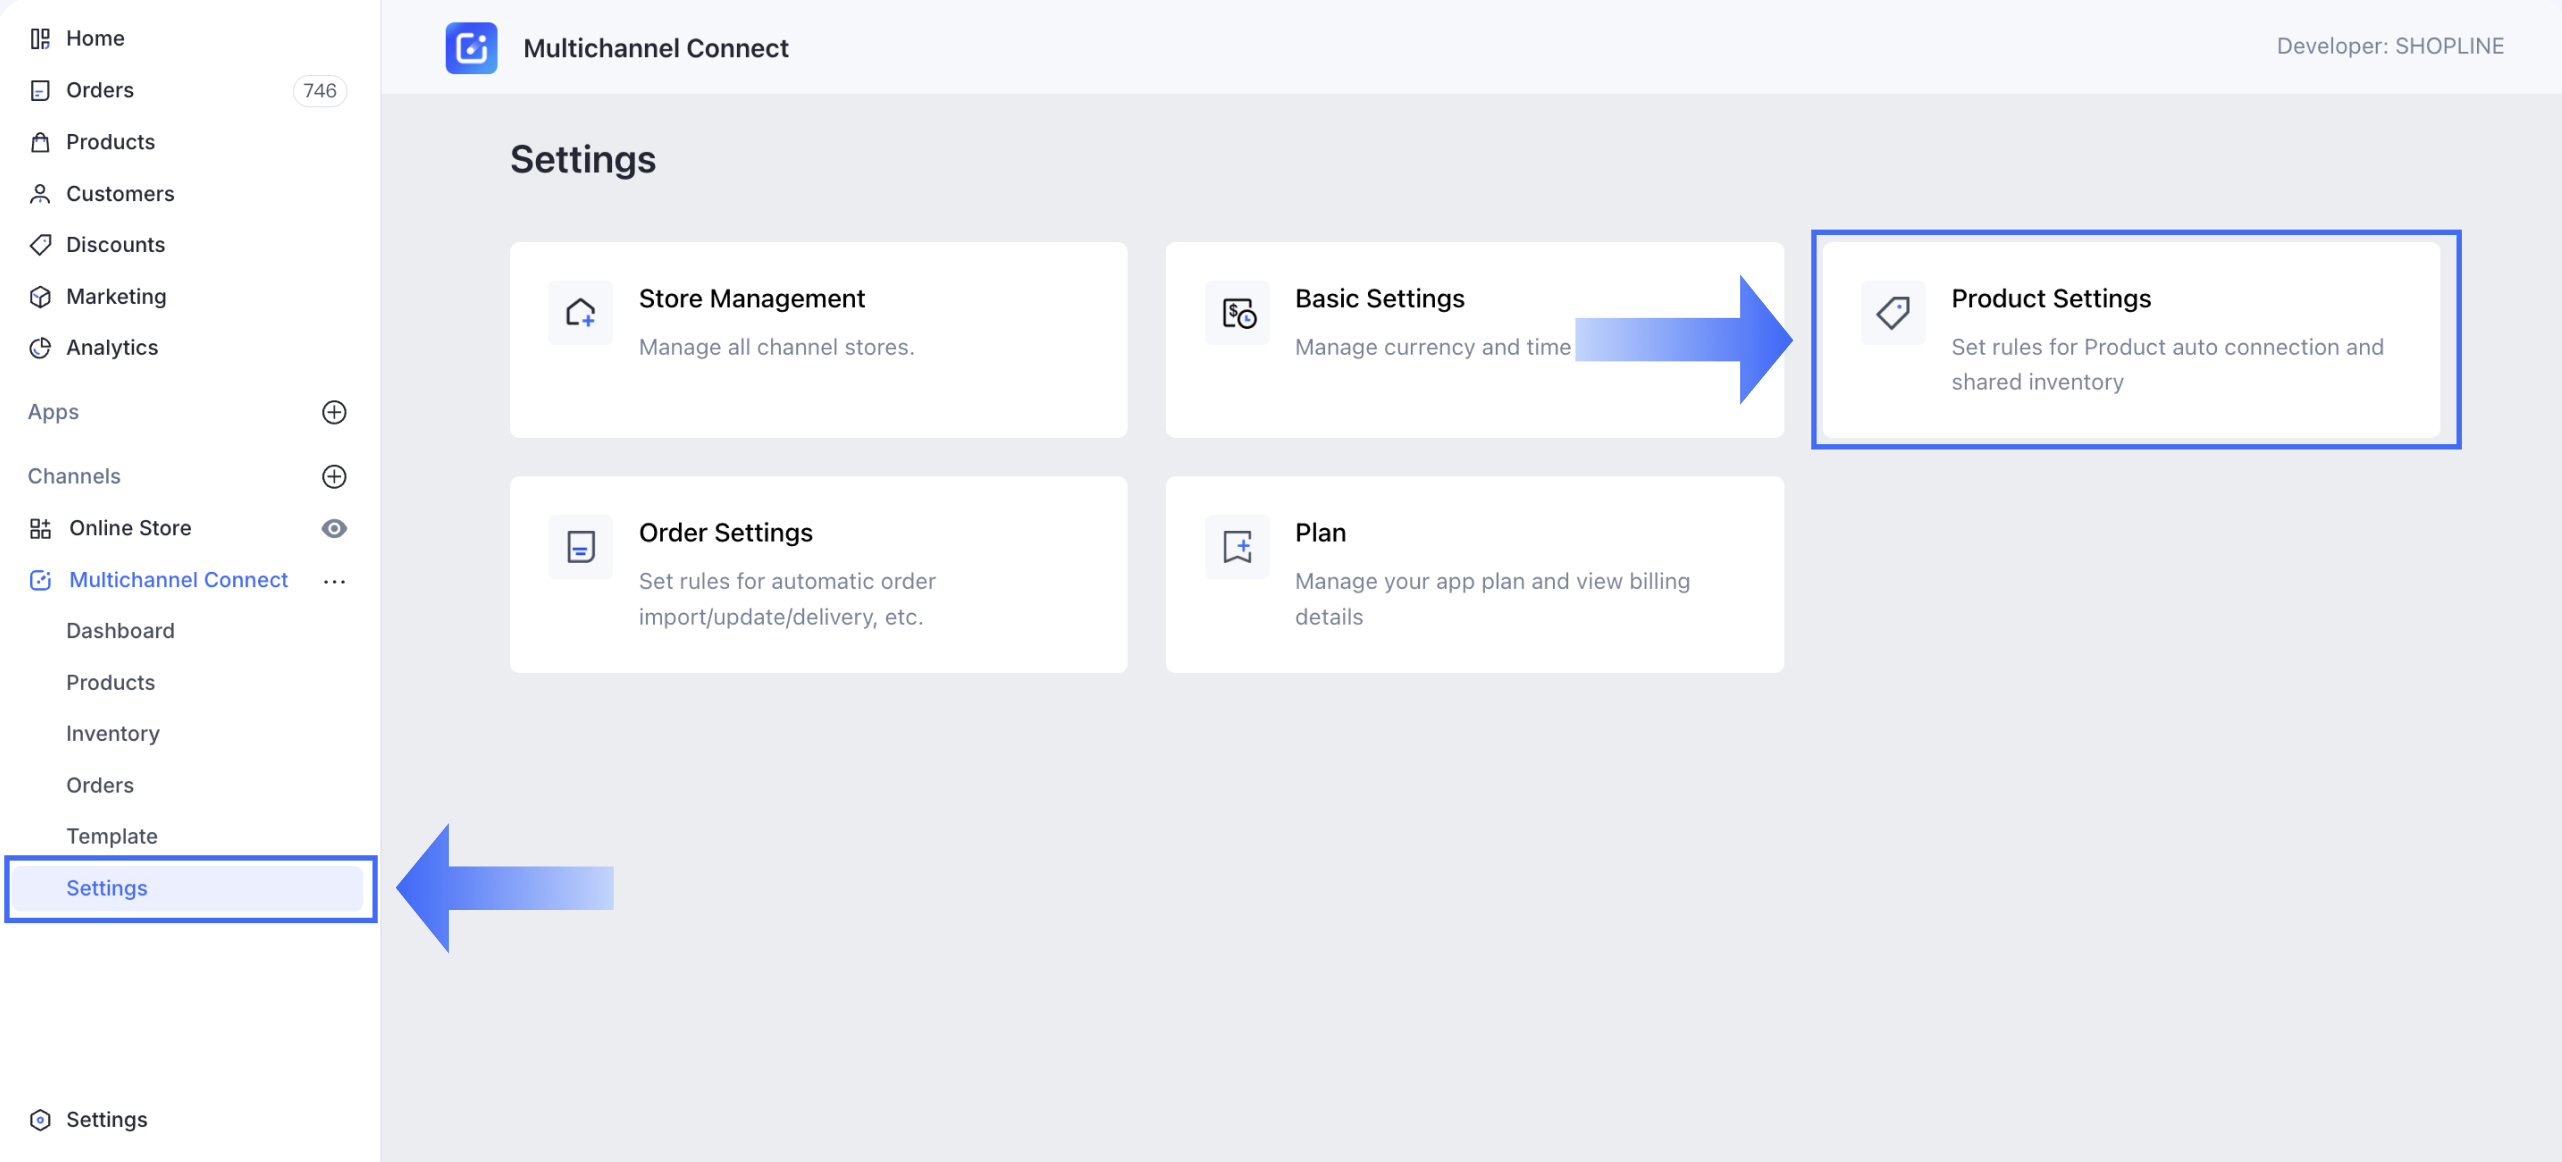
Task: Click the Store Management house icon
Action: tap(580, 313)
